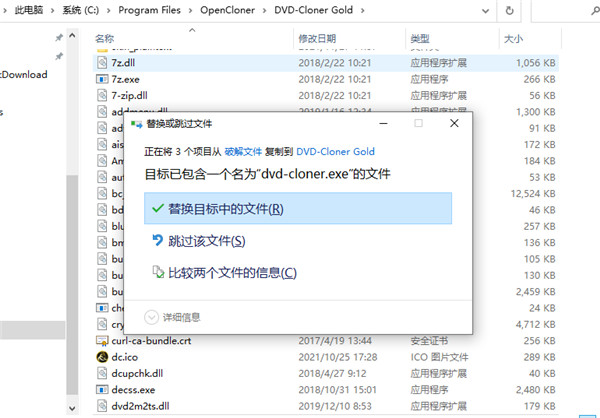Expand chevron after DVD-Cloner Gold breadcrumb
Image resolution: width=600 pixels, height=418 pixels.
(x=362, y=11)
